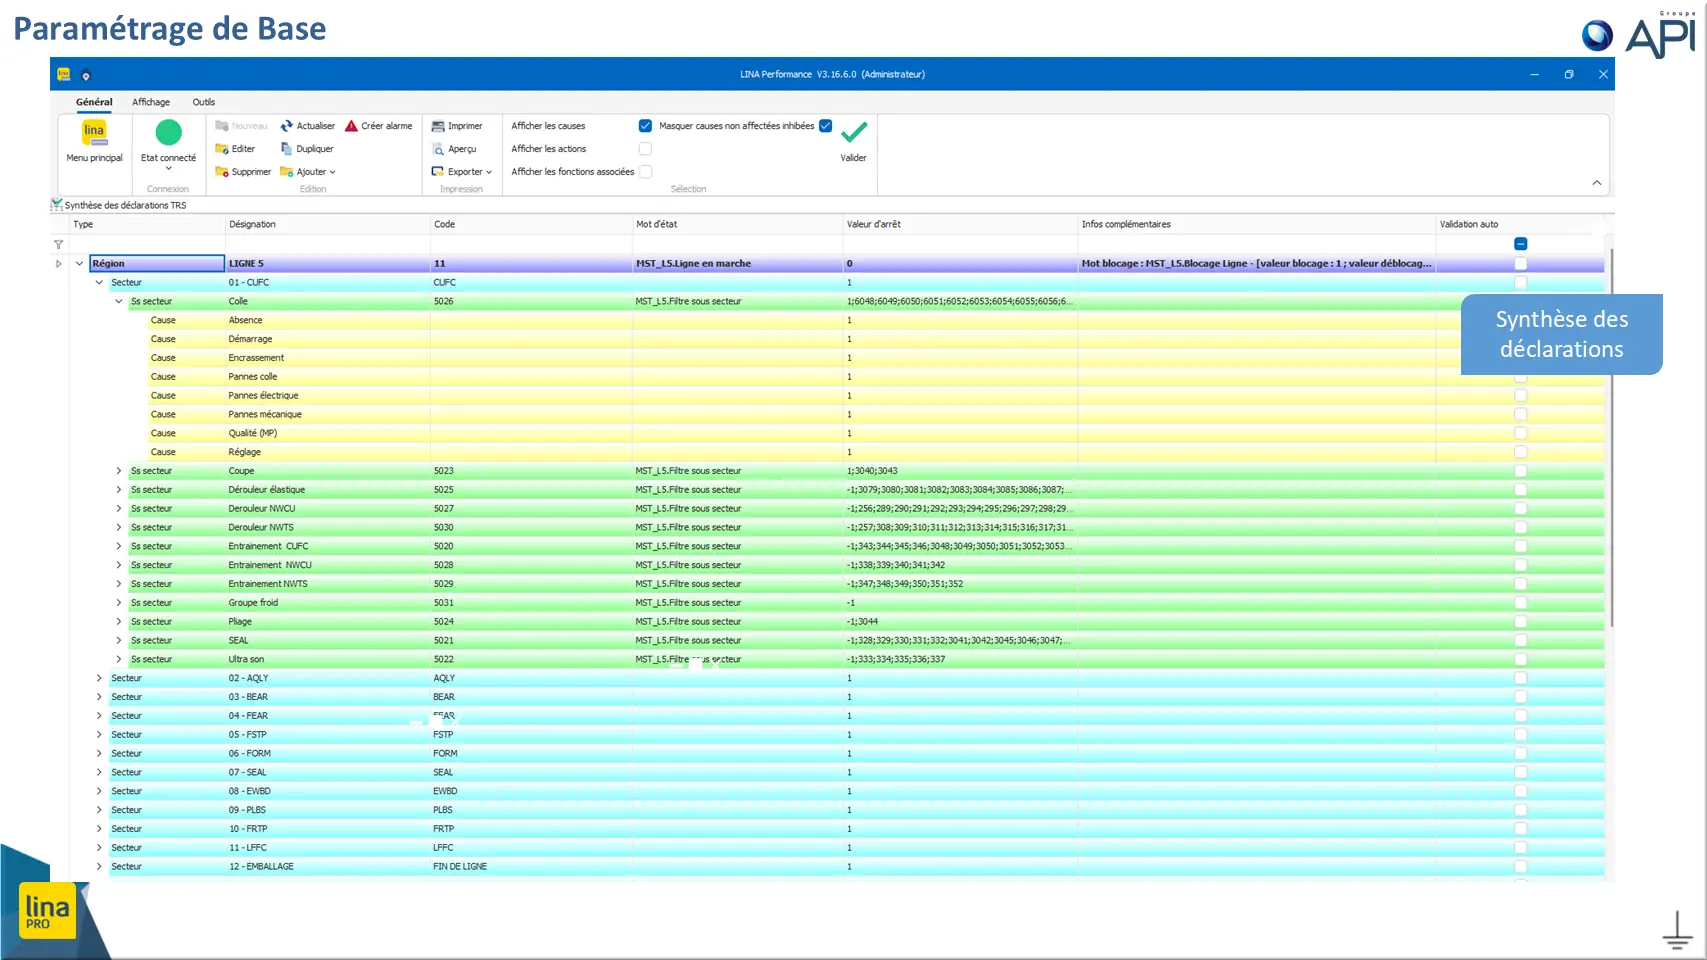Open the Exporter dropdown
The image size is (1707, 960).
point(462,172)
